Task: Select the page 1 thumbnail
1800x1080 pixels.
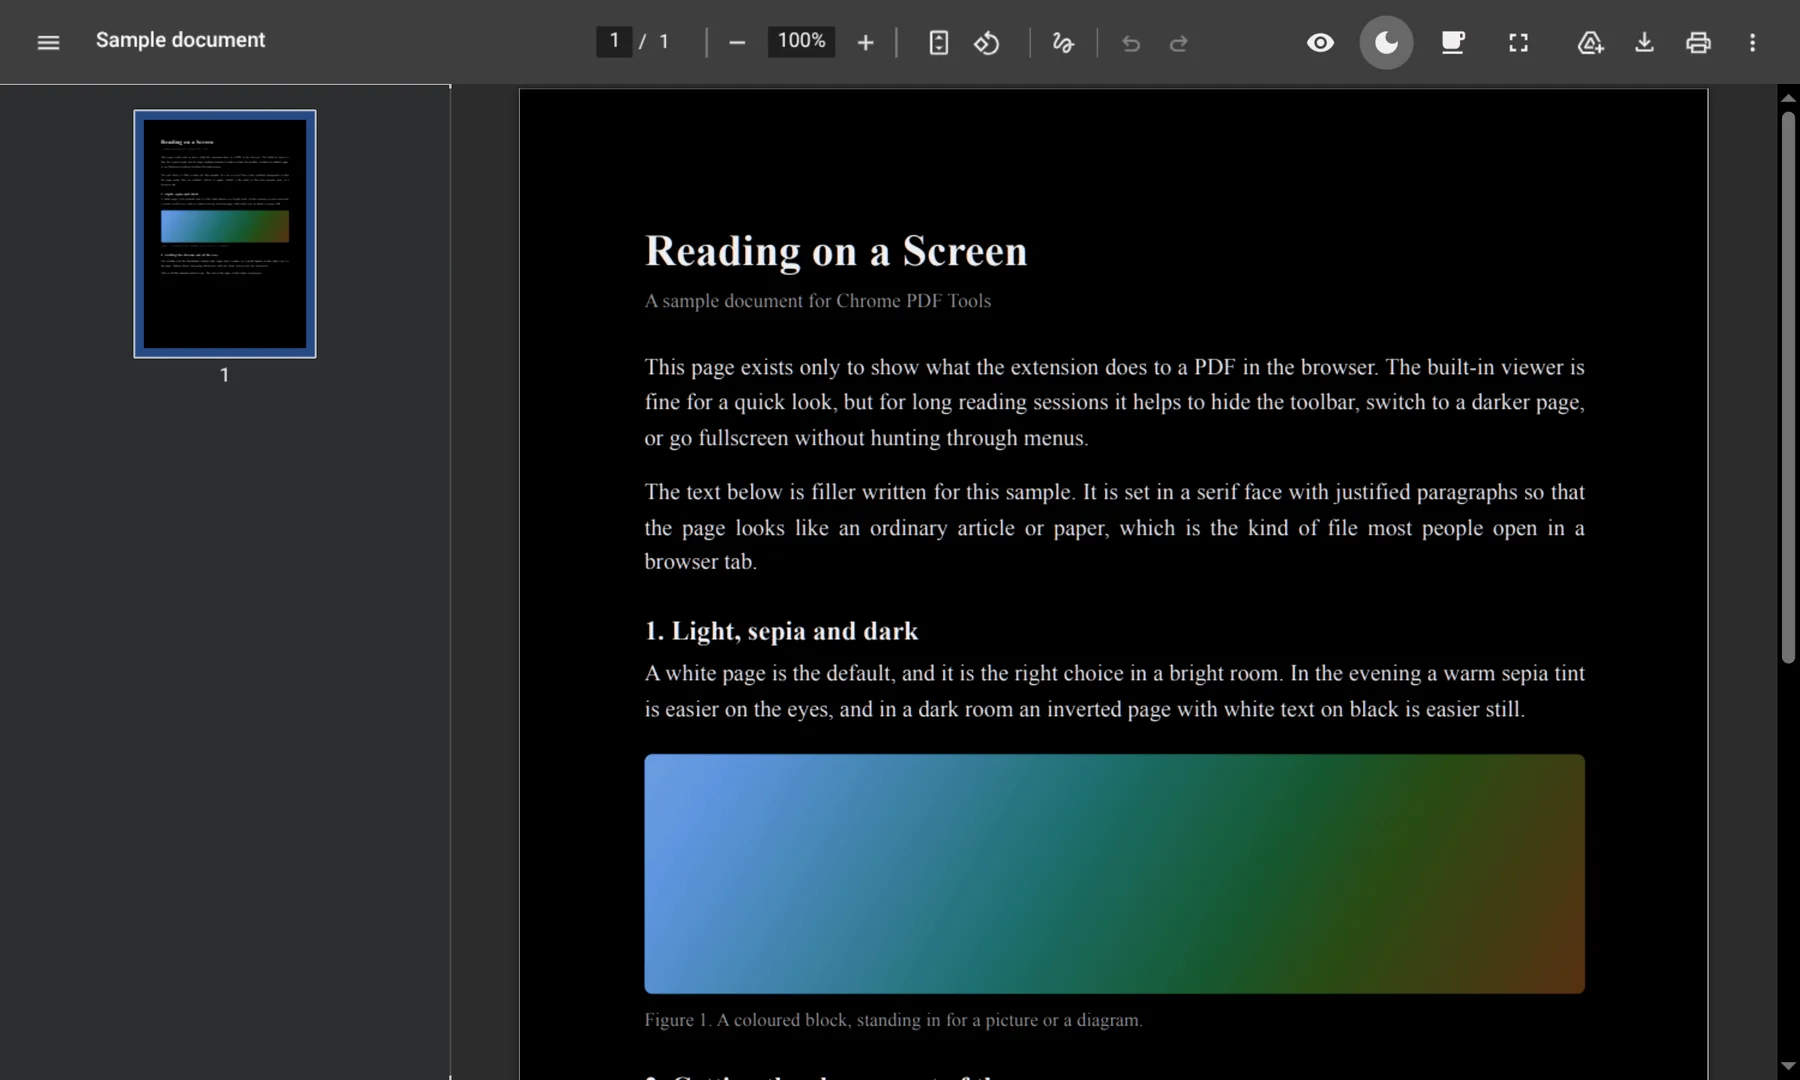Action: tap(225, 234)
